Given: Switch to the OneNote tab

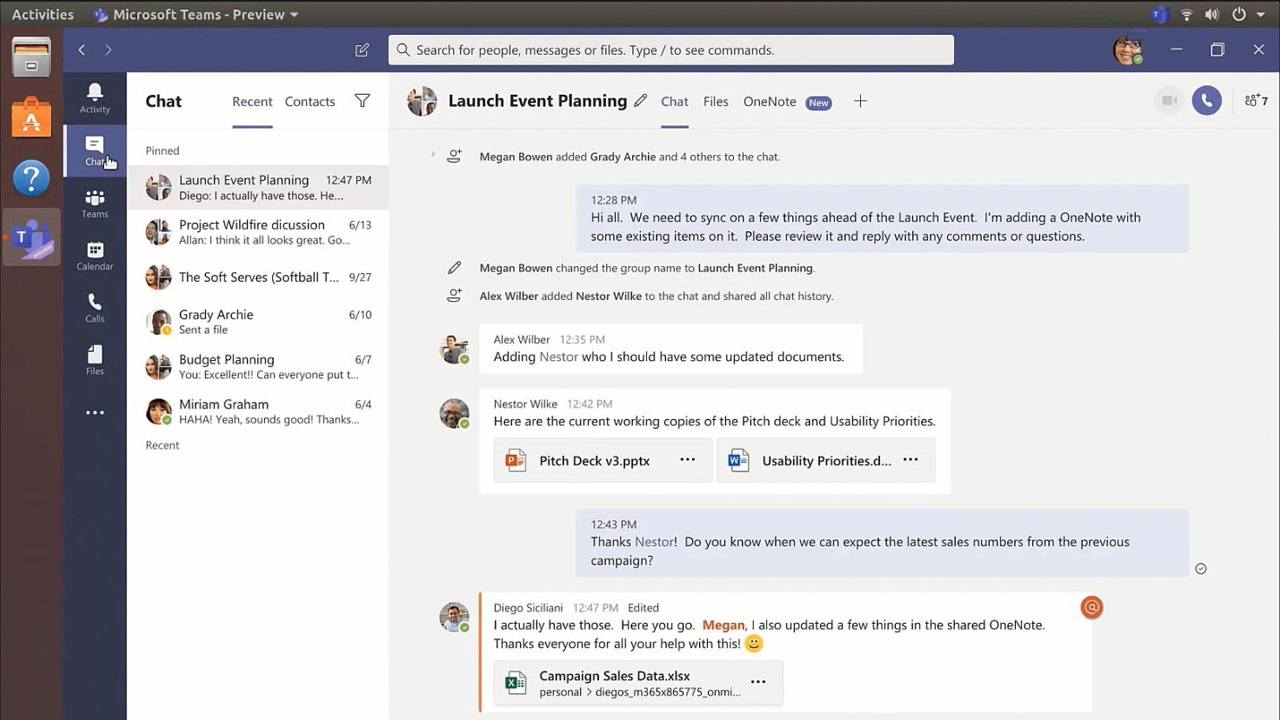Looking at the screenshot, I should pyautogui.click(x=769, y=101).
